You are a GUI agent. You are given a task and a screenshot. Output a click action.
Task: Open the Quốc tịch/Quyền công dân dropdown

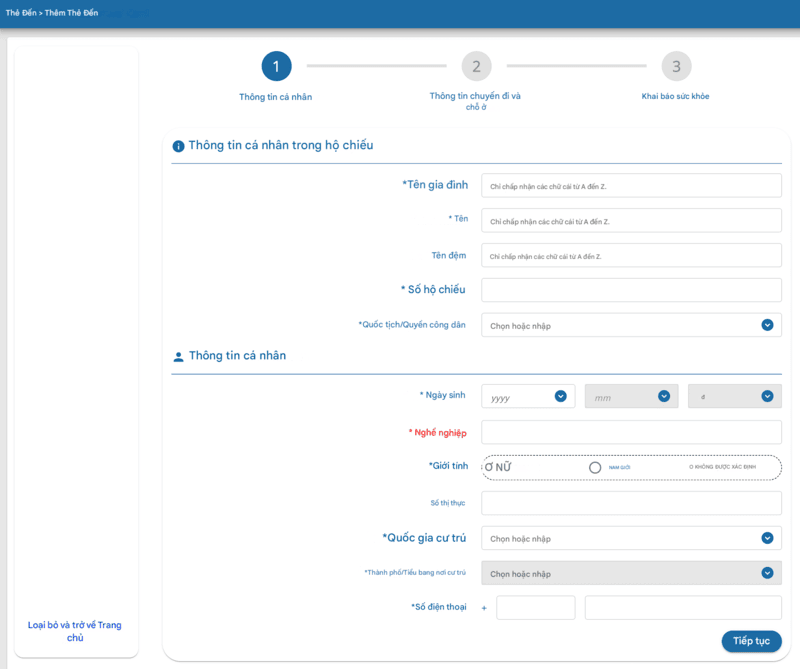point(631,325)
